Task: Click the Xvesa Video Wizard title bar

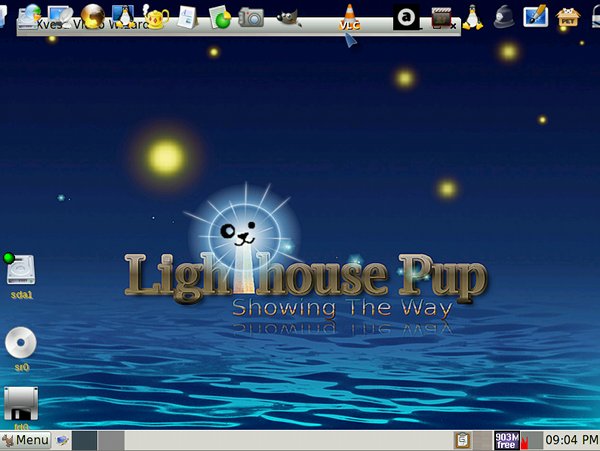Action: point(238,27)
